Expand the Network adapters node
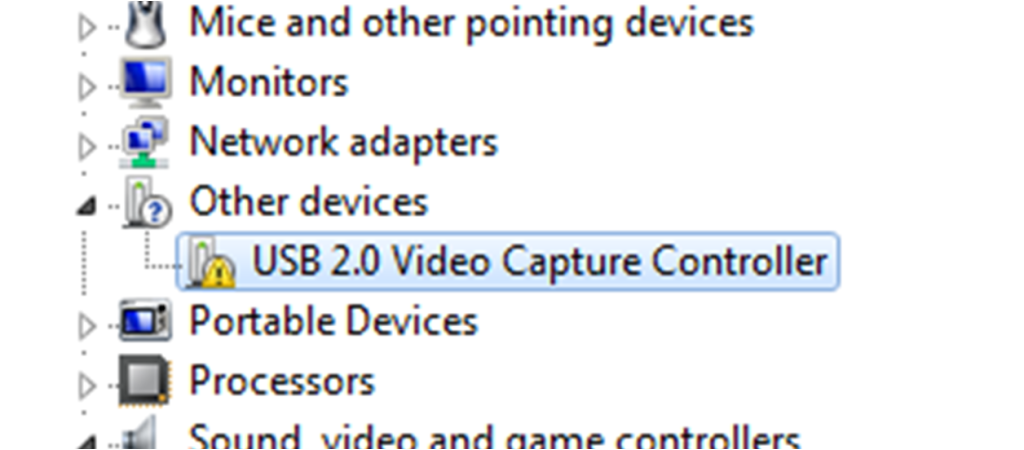 click(x=86, y=147)
